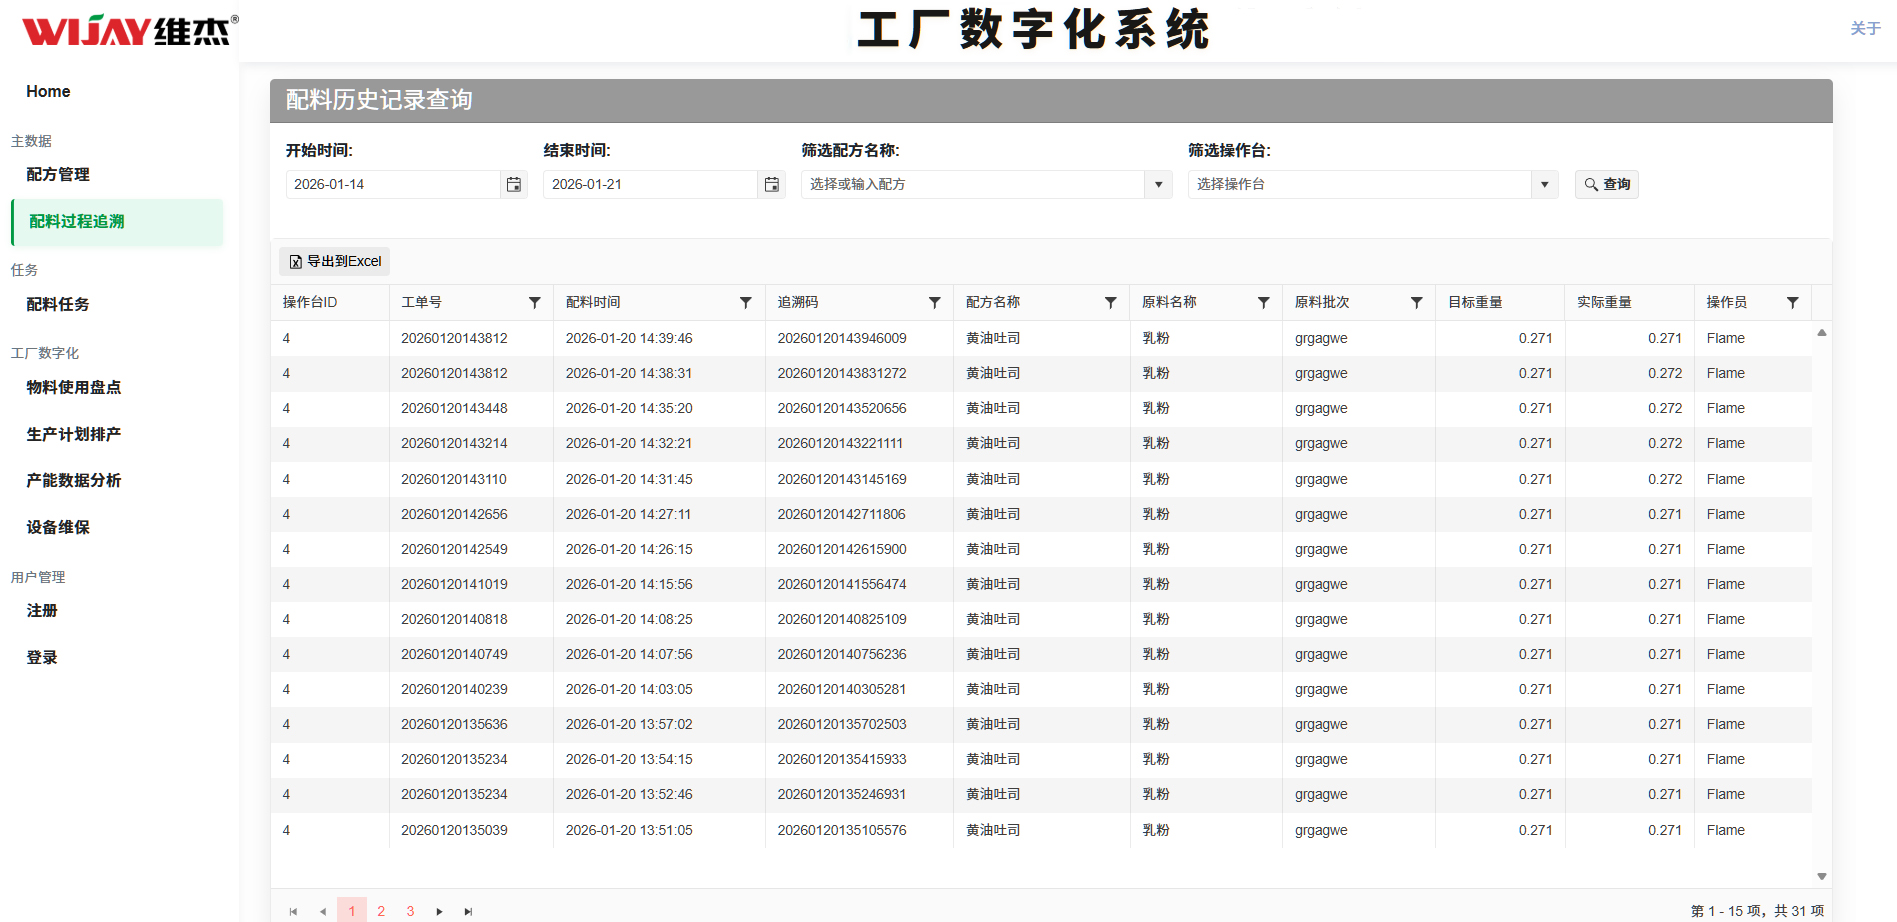
Task: Open filter on 操作员 column
Action: point(1793,302)
